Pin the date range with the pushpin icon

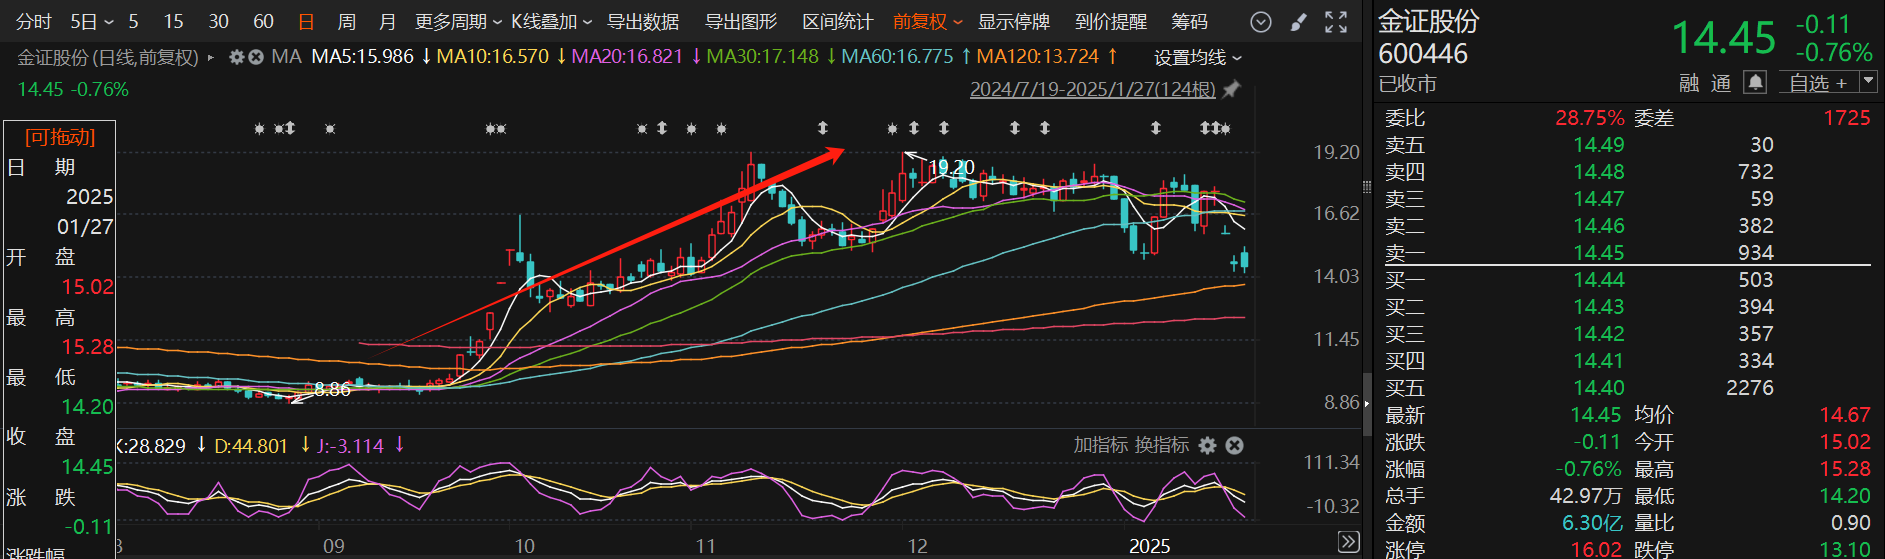(1232, 89)
